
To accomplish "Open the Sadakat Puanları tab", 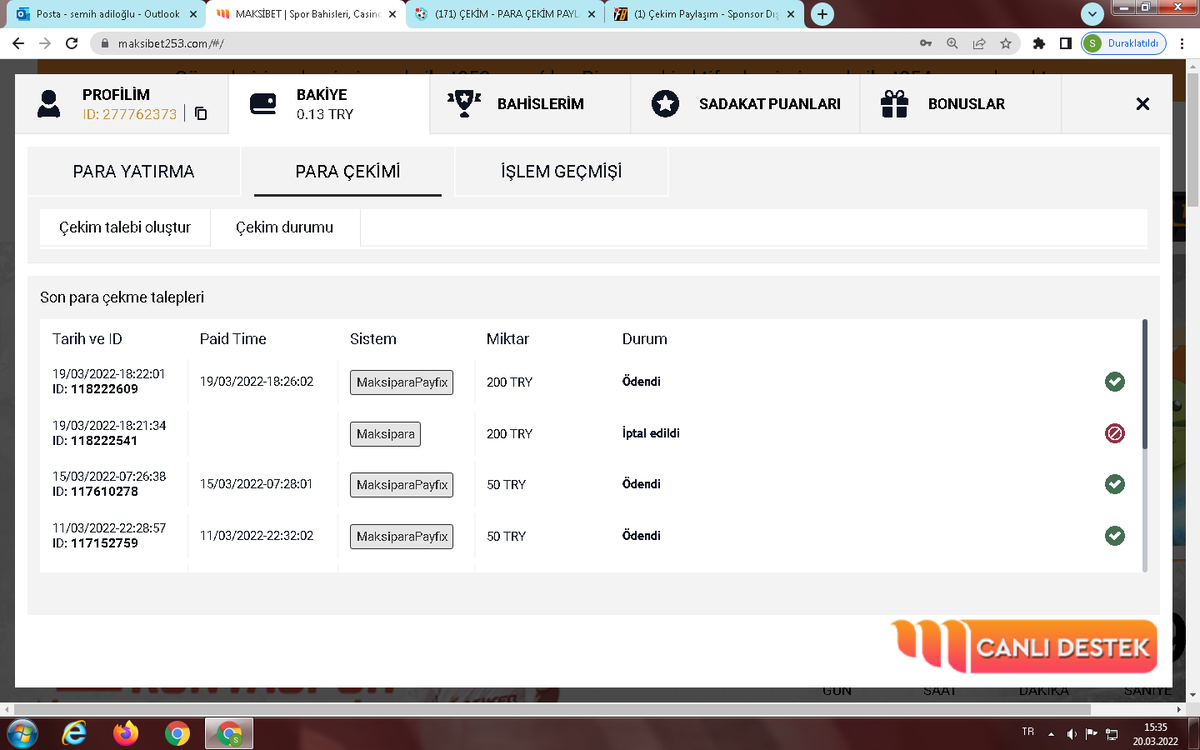I will [x=745, y=104].
